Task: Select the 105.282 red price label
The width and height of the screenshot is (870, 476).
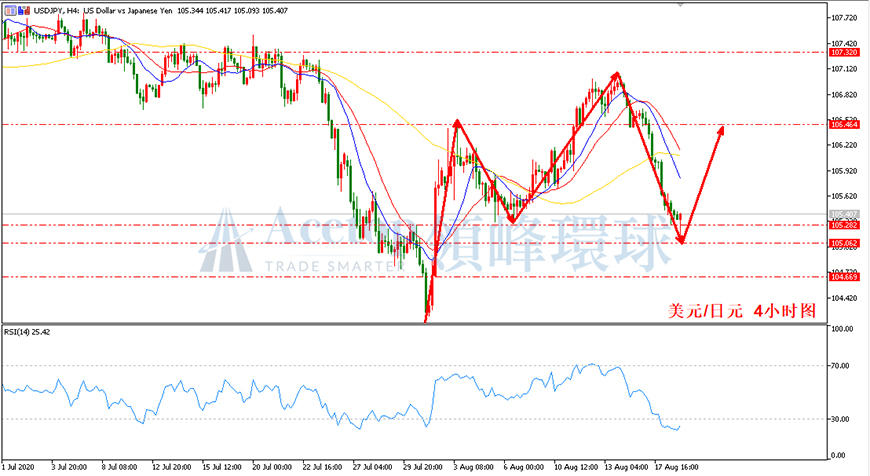Action: [844, 225]
